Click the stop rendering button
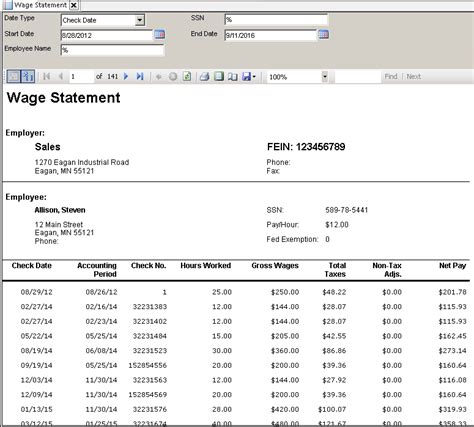 [x=173, y=77]
